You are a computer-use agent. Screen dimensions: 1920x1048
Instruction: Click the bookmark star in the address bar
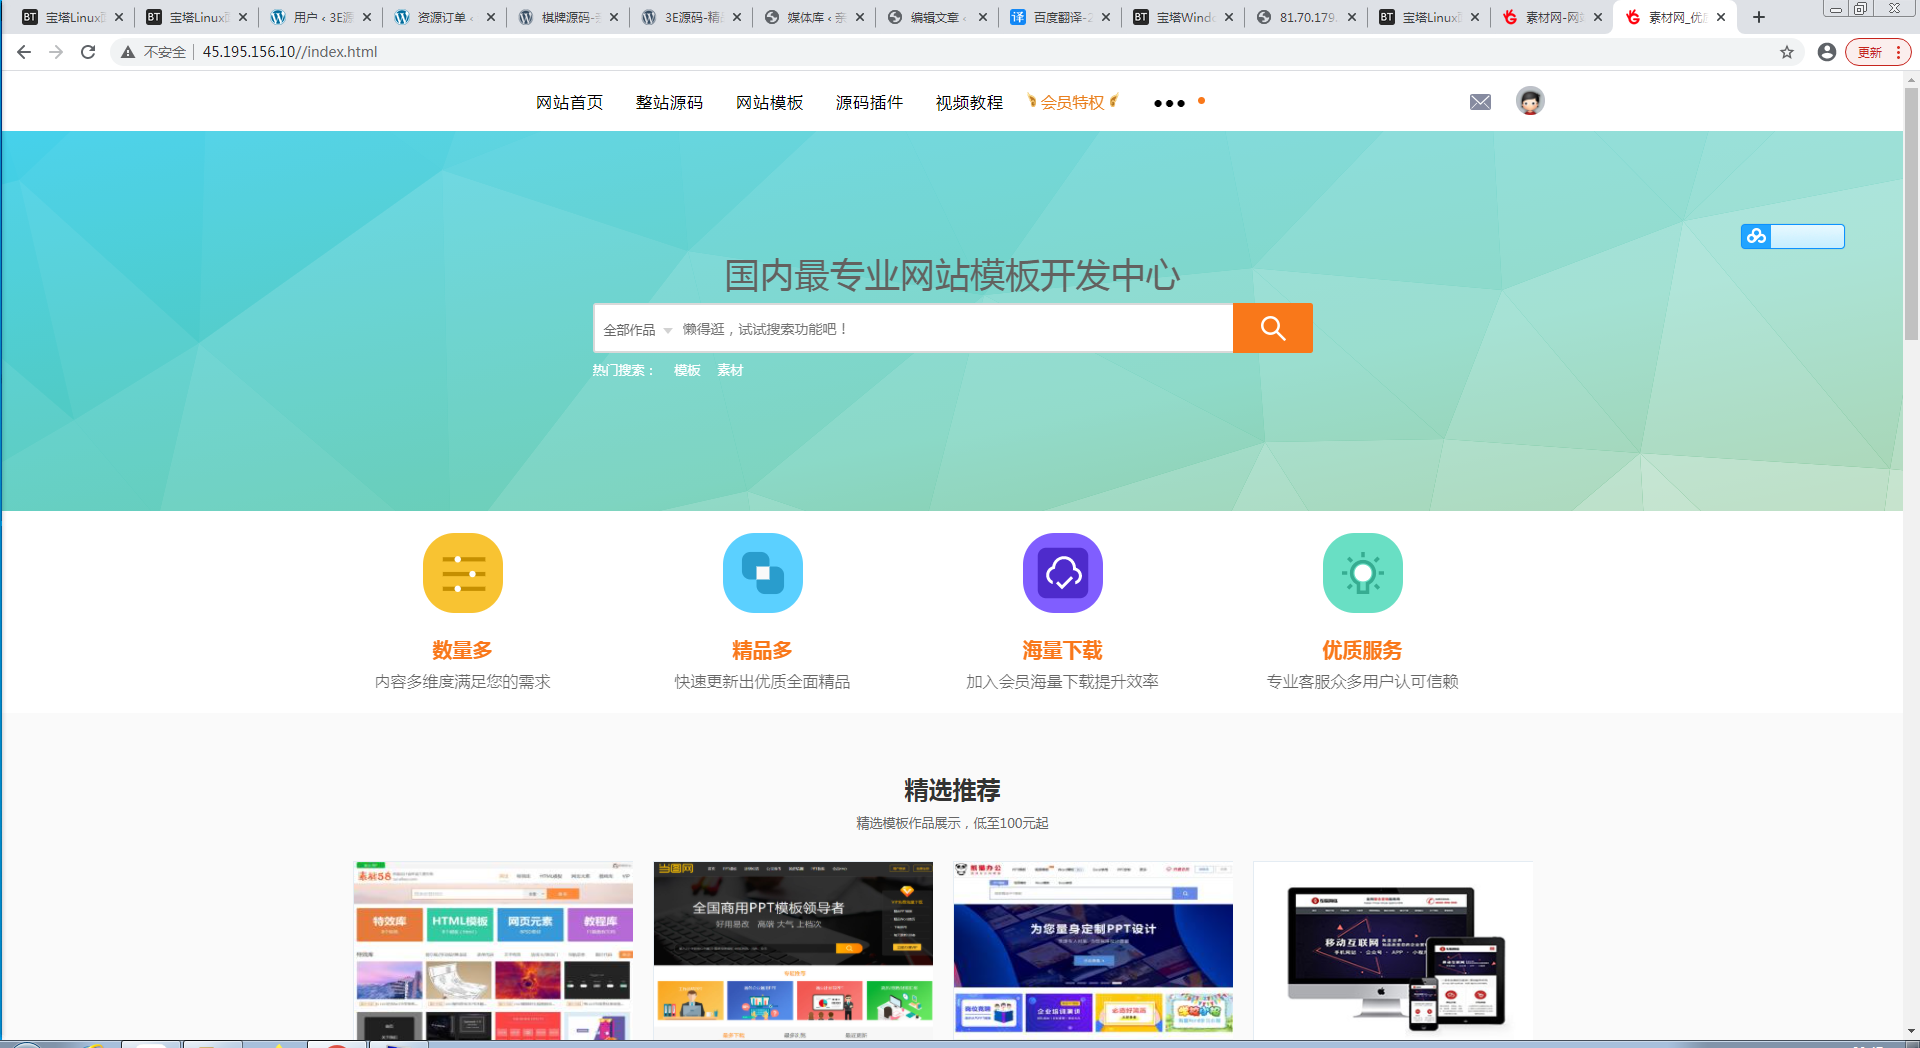point(1786,51)
